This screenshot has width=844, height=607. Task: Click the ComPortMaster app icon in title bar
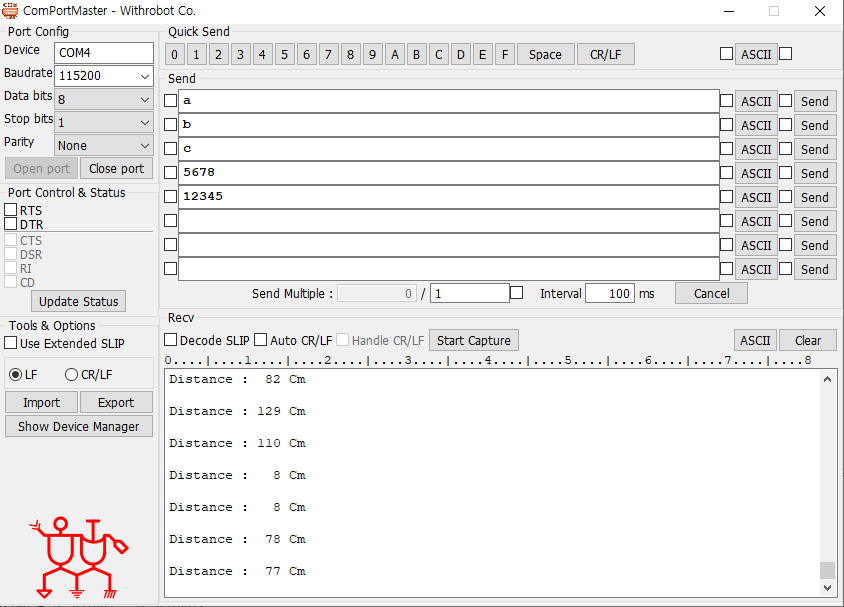pos(10,10)
